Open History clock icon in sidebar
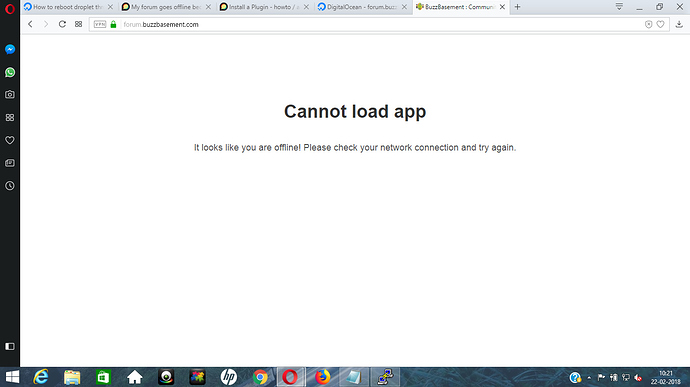This screenshot has height=387, width=690. 10,186
